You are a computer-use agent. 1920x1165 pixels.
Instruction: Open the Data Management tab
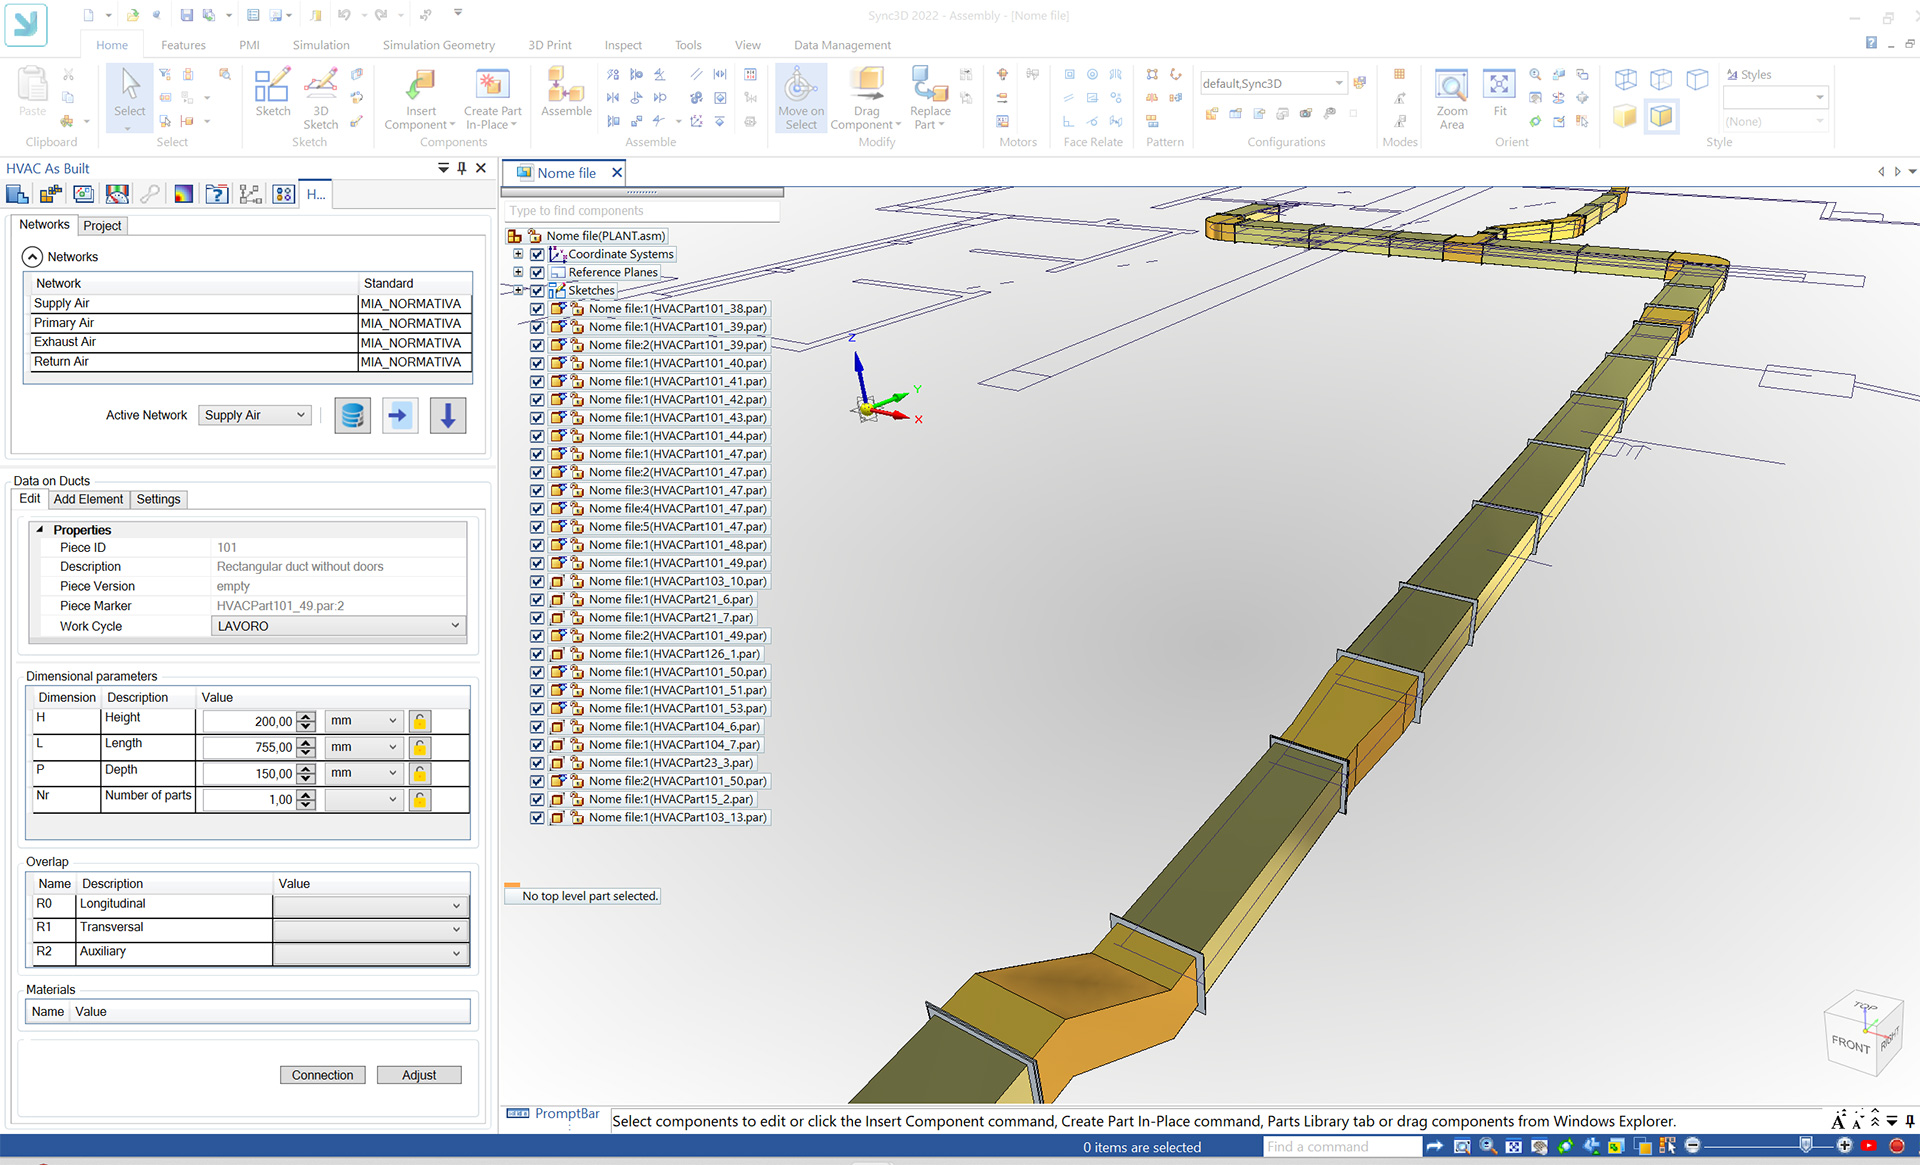click(x=842, y=45)
